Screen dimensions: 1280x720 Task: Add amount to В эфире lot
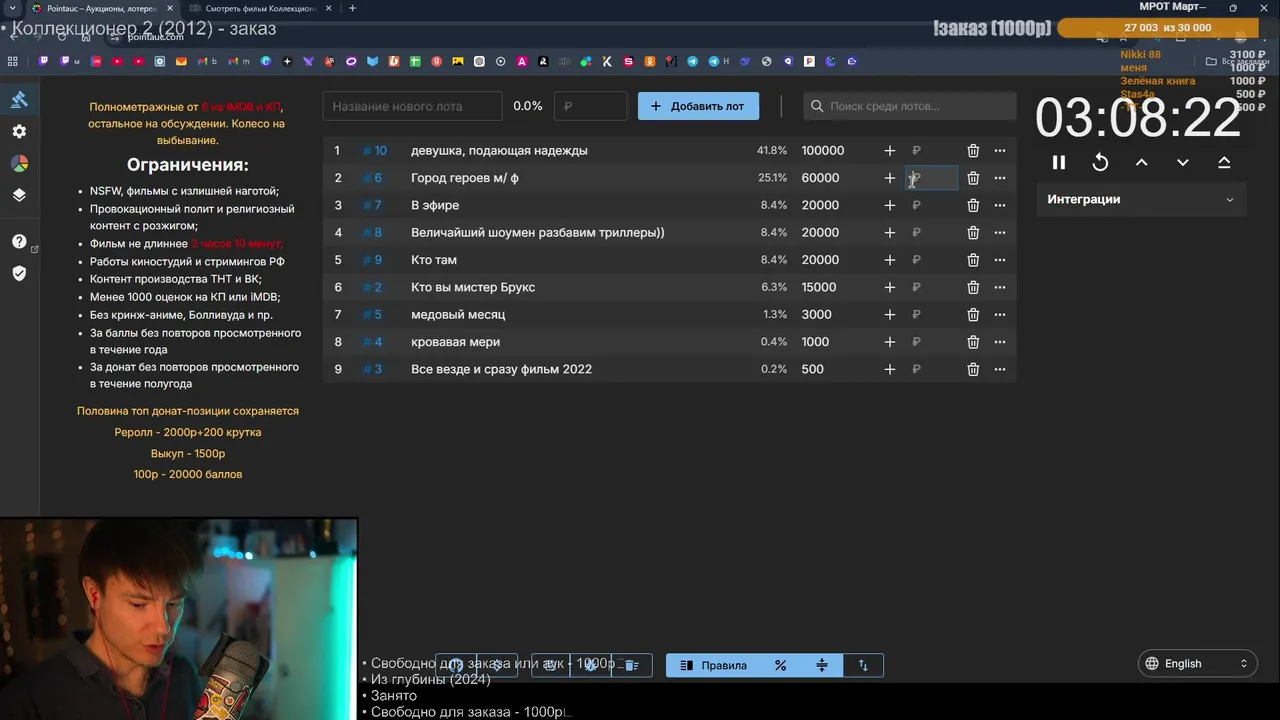click(890, 205)
